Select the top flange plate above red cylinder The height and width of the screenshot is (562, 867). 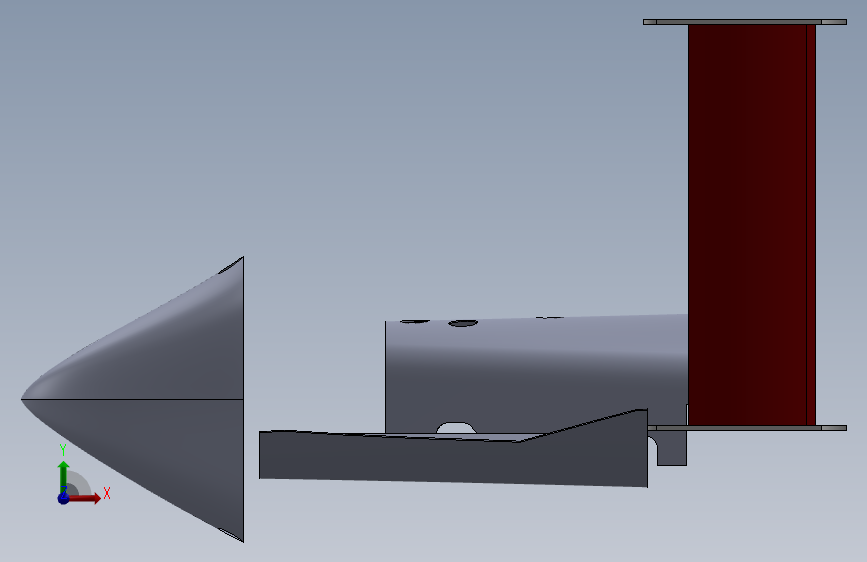(745, 22)
